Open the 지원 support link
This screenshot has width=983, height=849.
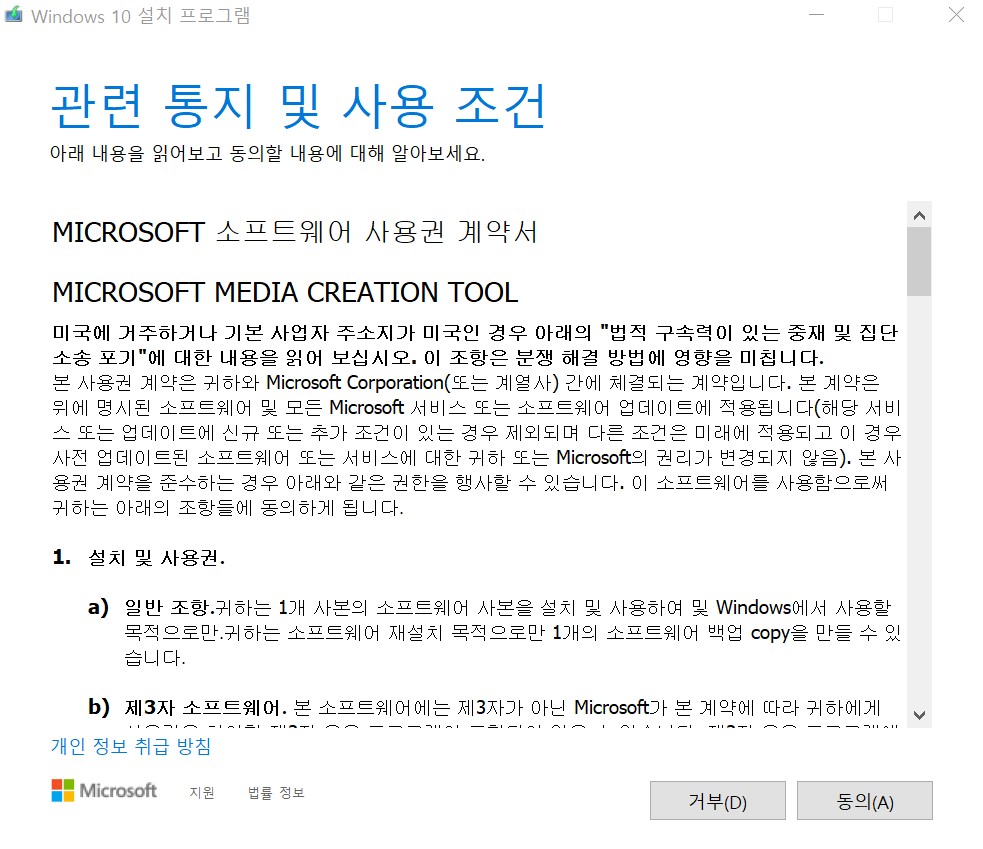coord(202,793)
